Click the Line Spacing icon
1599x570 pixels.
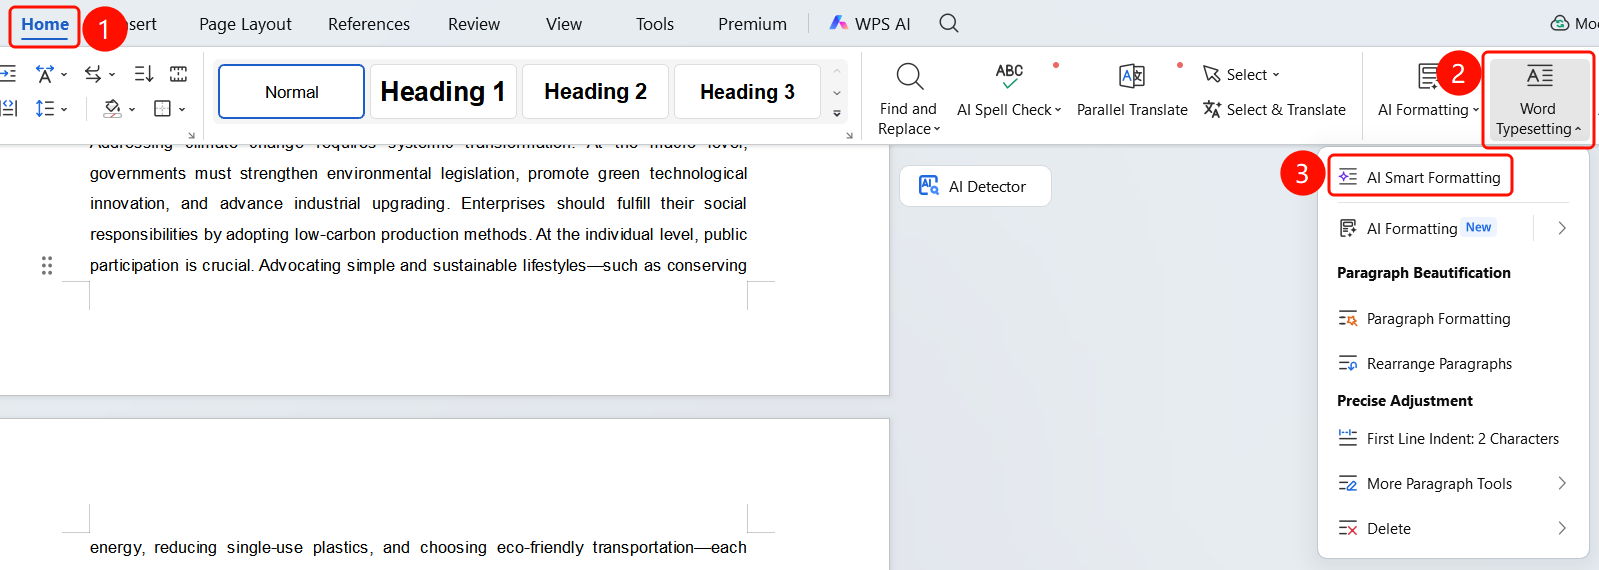pos(45,108)
